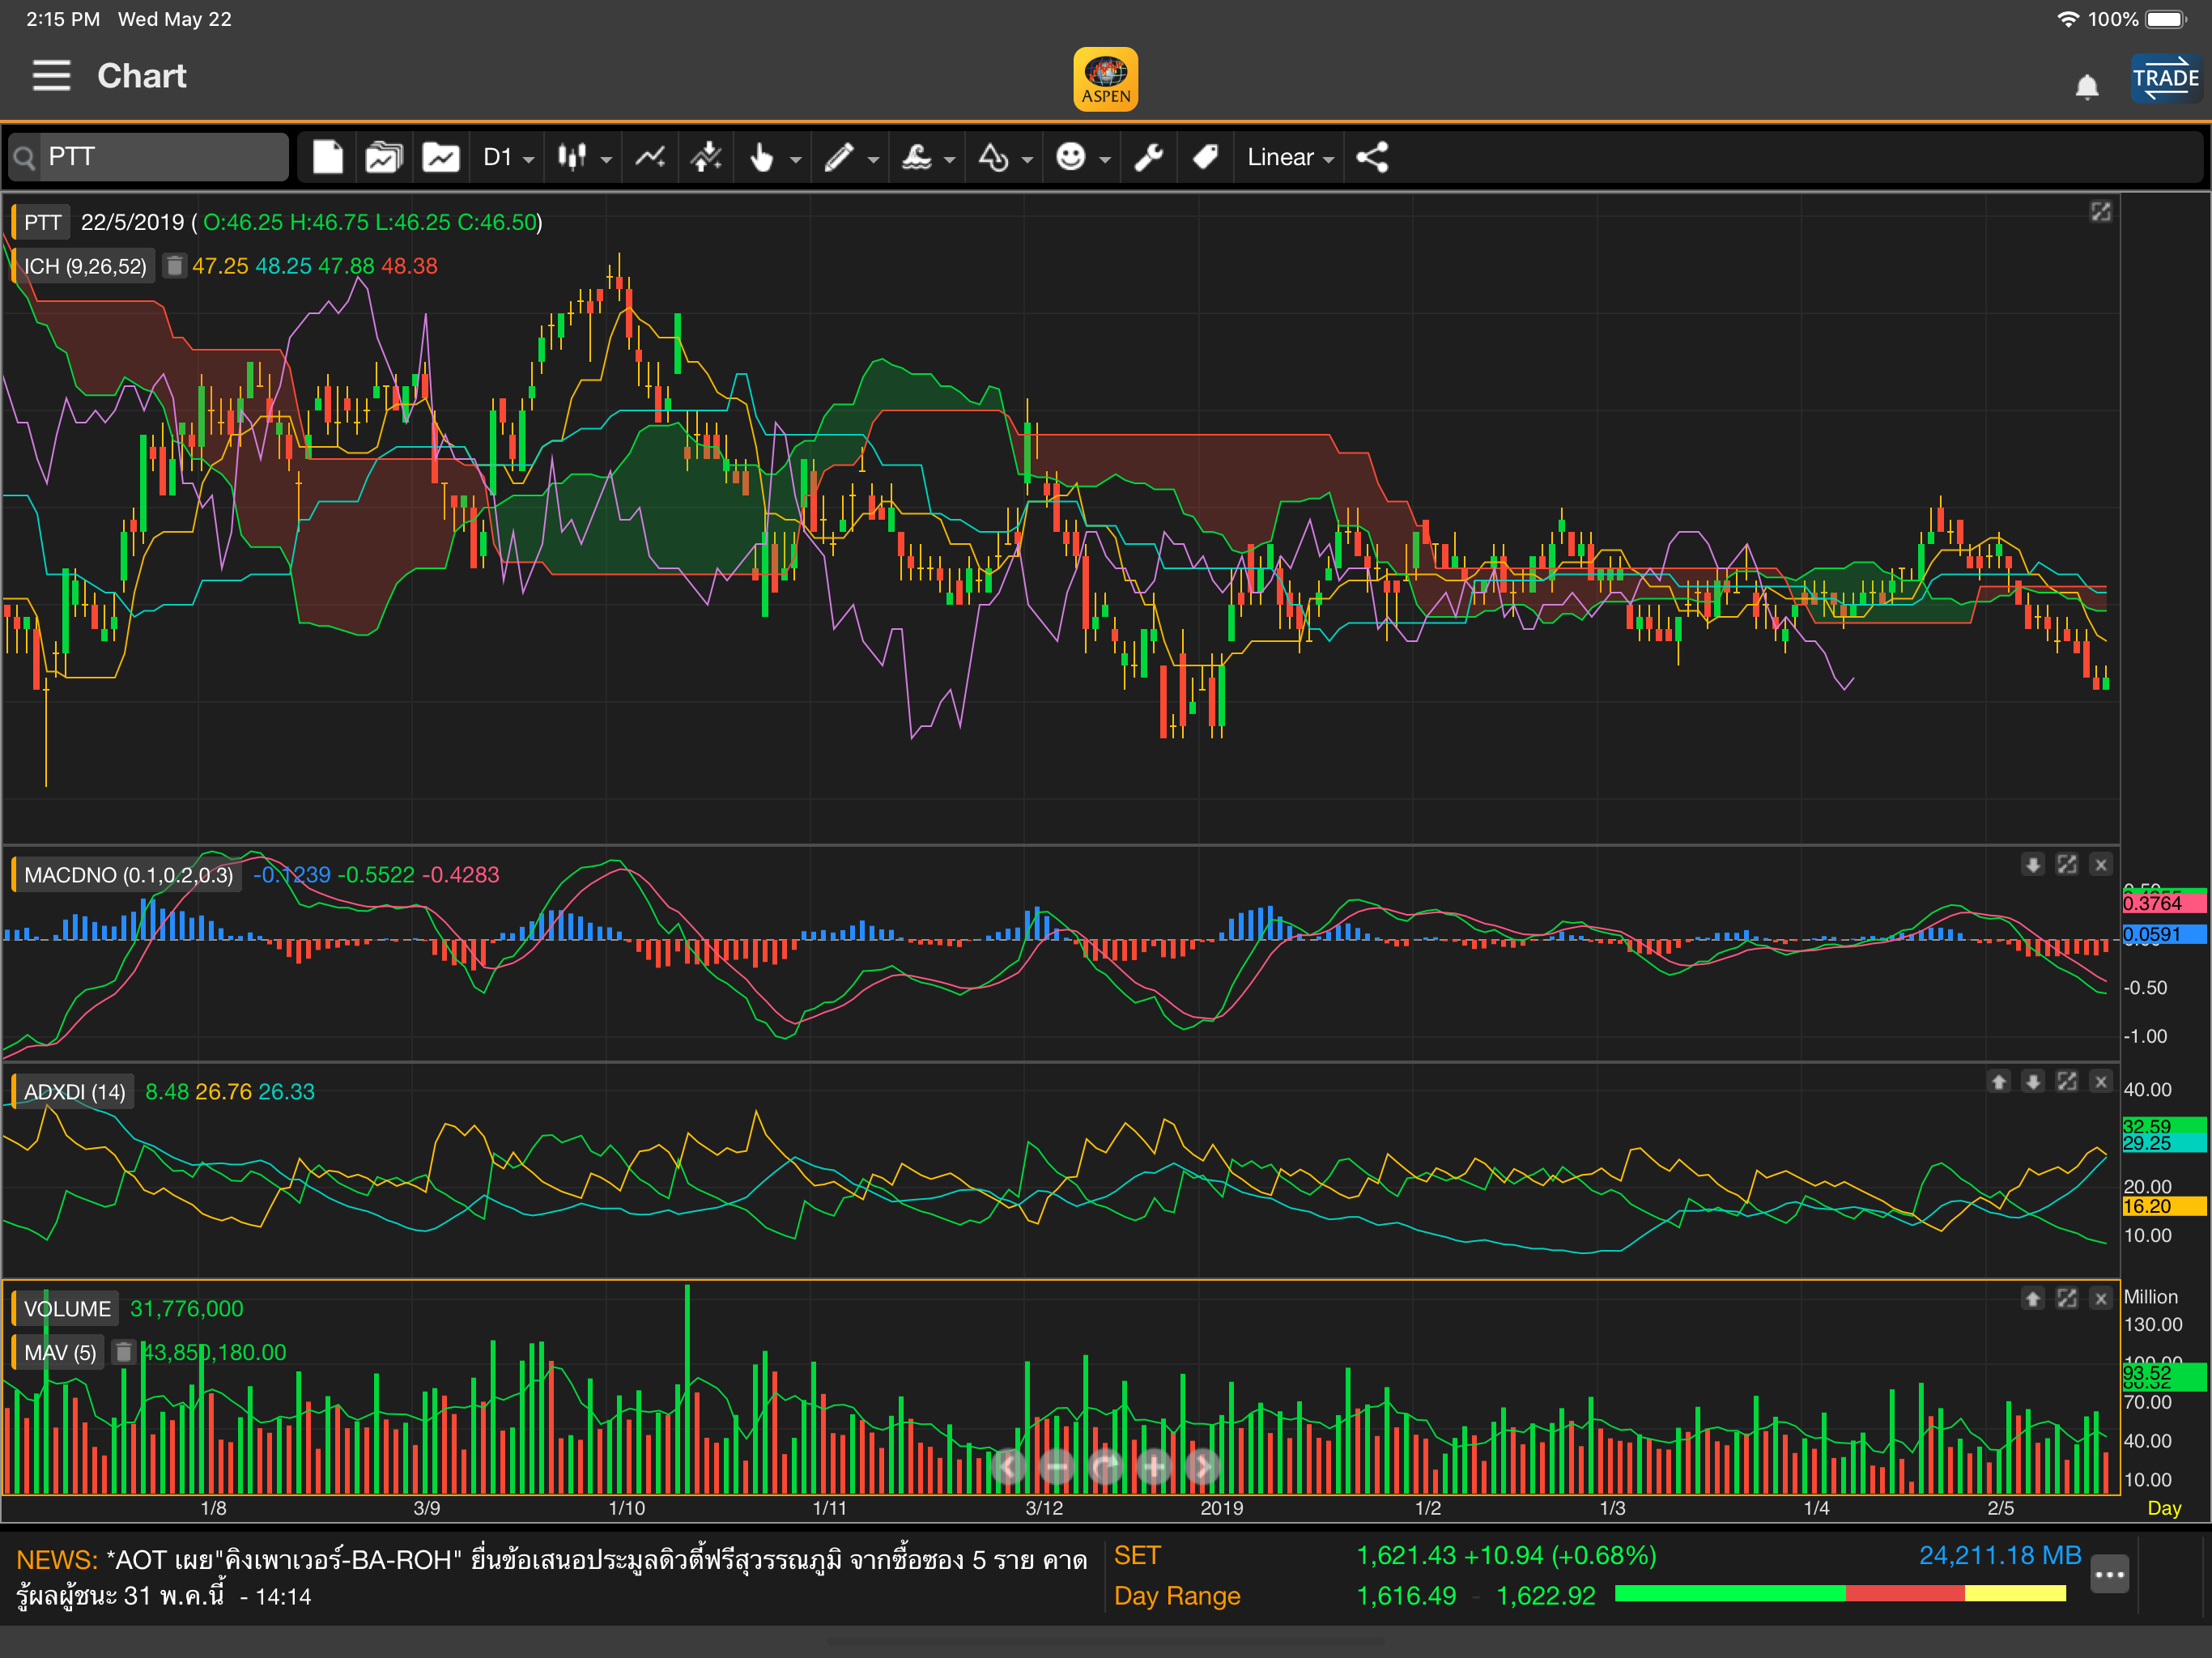
Task: Tap the notification bell icon
Action: (x=2086, y=87)
